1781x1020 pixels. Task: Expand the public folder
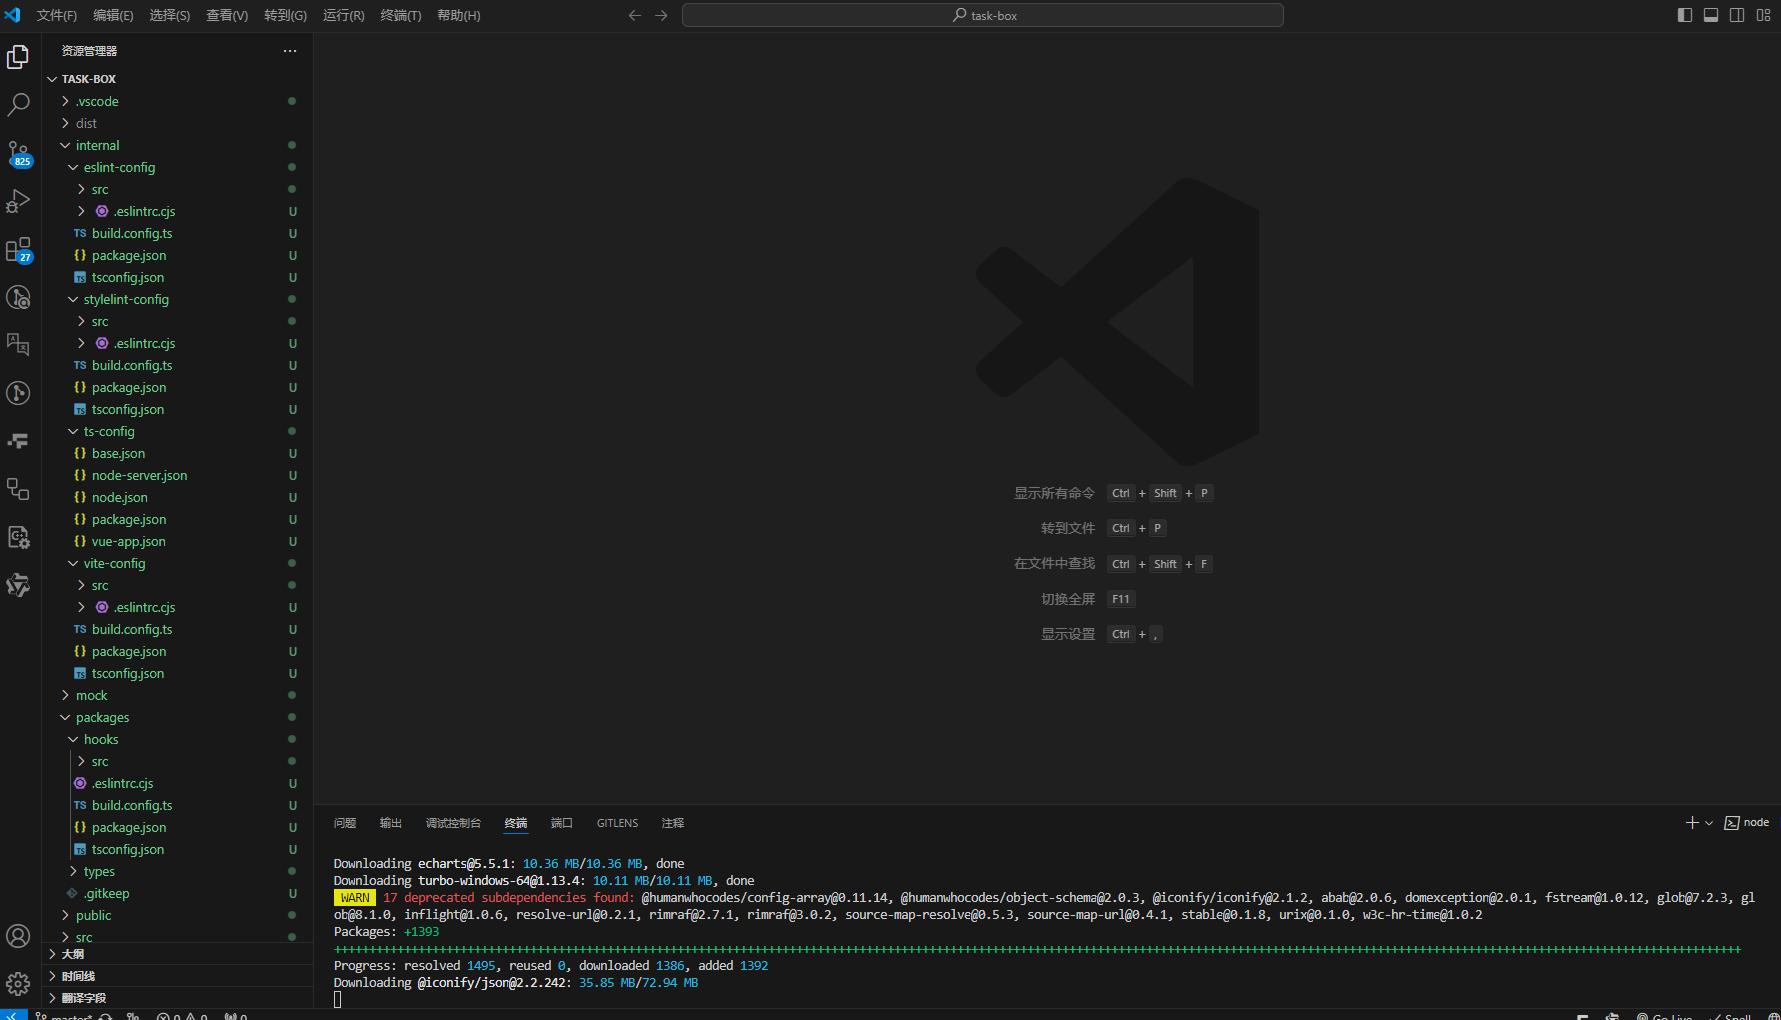pos(178,915)
